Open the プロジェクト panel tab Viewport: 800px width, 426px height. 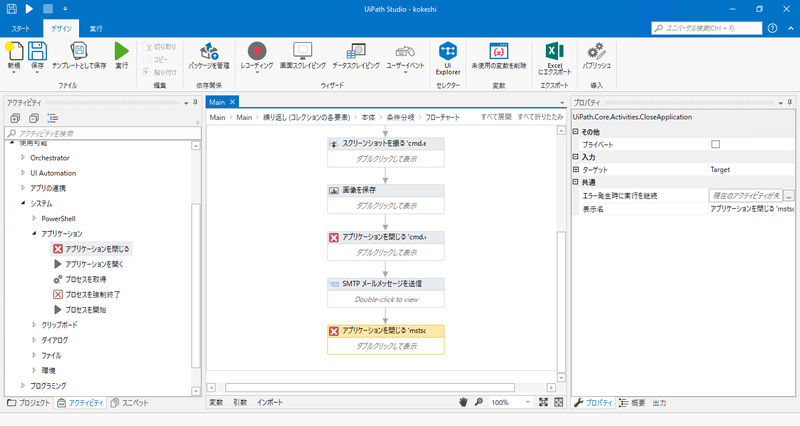pos(29,403)
